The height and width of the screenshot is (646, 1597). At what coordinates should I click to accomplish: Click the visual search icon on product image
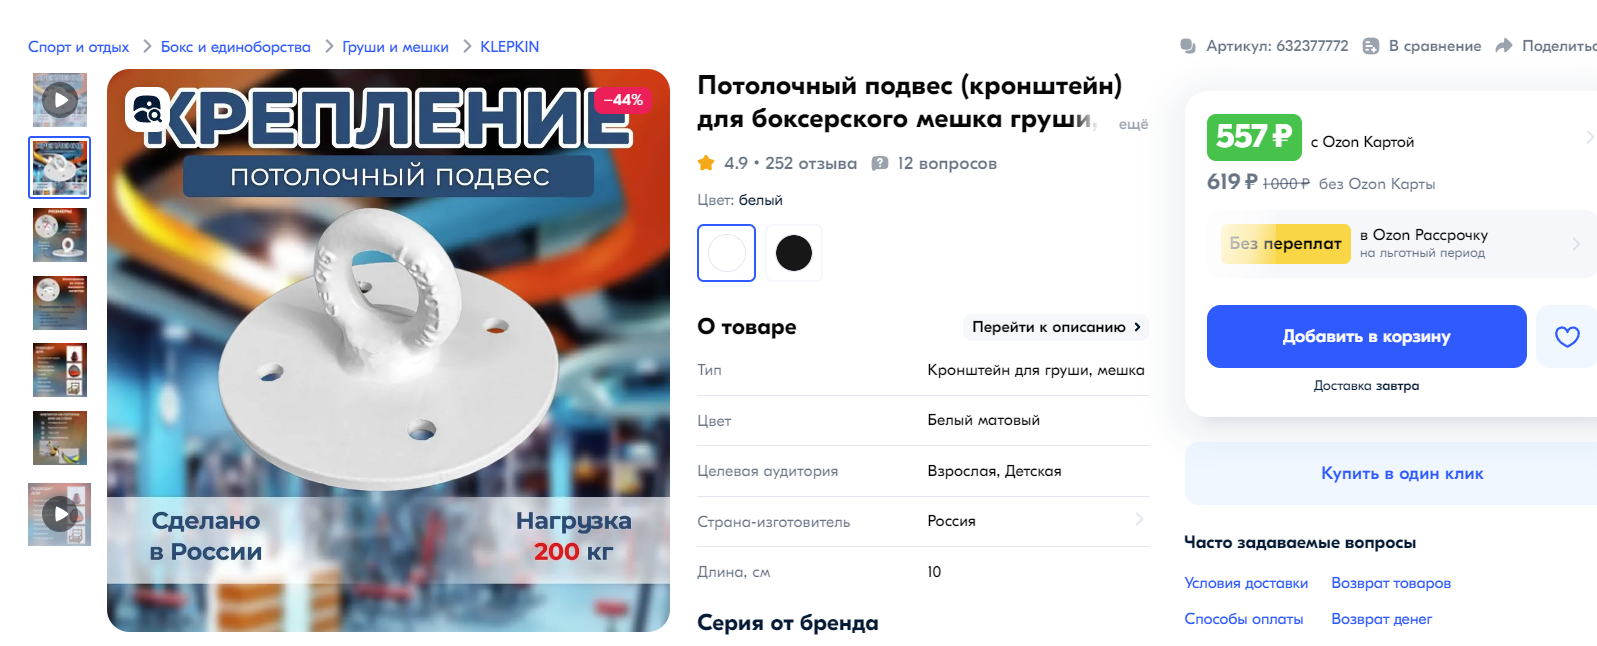coord(147,109)
